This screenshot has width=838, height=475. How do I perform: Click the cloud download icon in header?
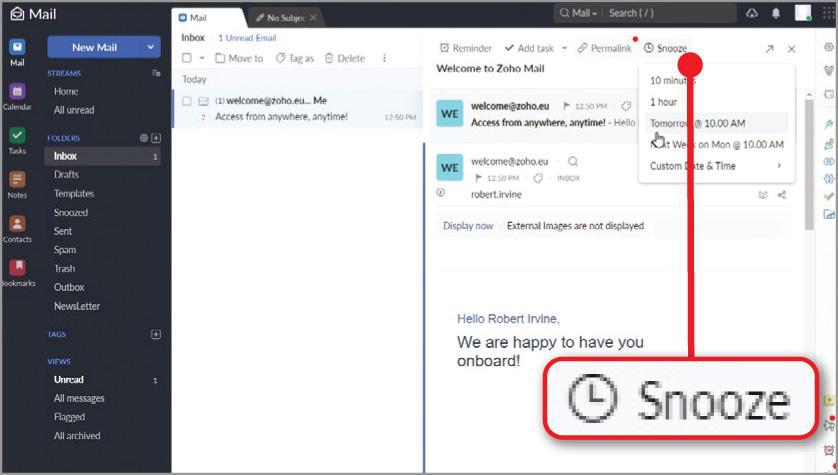(752, 13)
